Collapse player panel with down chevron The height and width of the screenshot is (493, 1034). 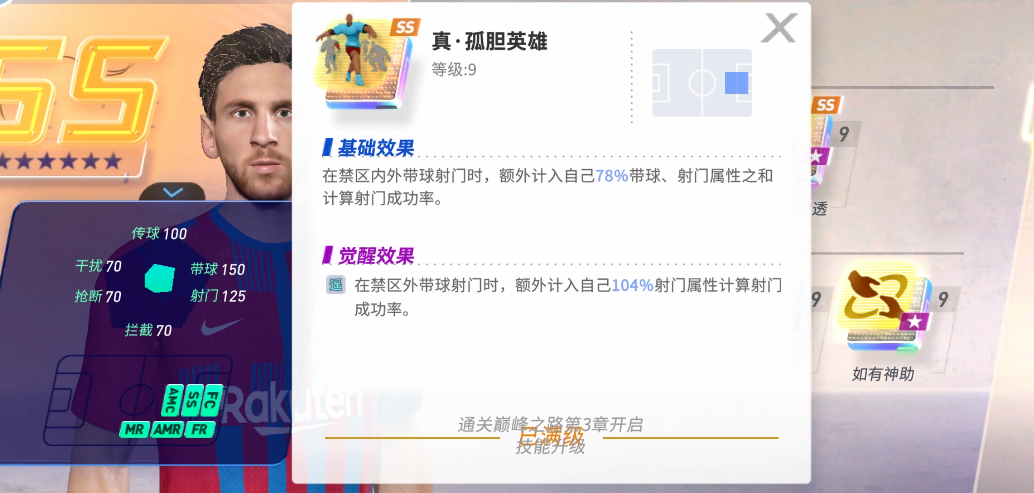click(172, 192)
